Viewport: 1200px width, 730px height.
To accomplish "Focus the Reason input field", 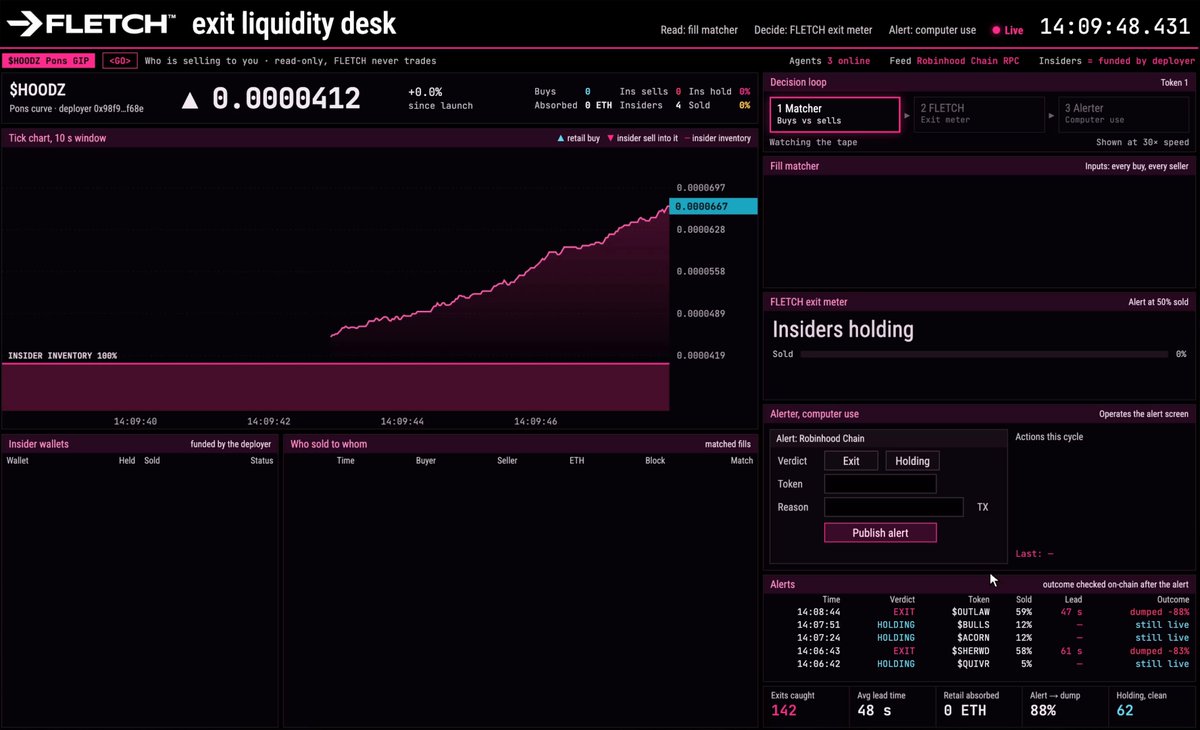I will point(893,507).
